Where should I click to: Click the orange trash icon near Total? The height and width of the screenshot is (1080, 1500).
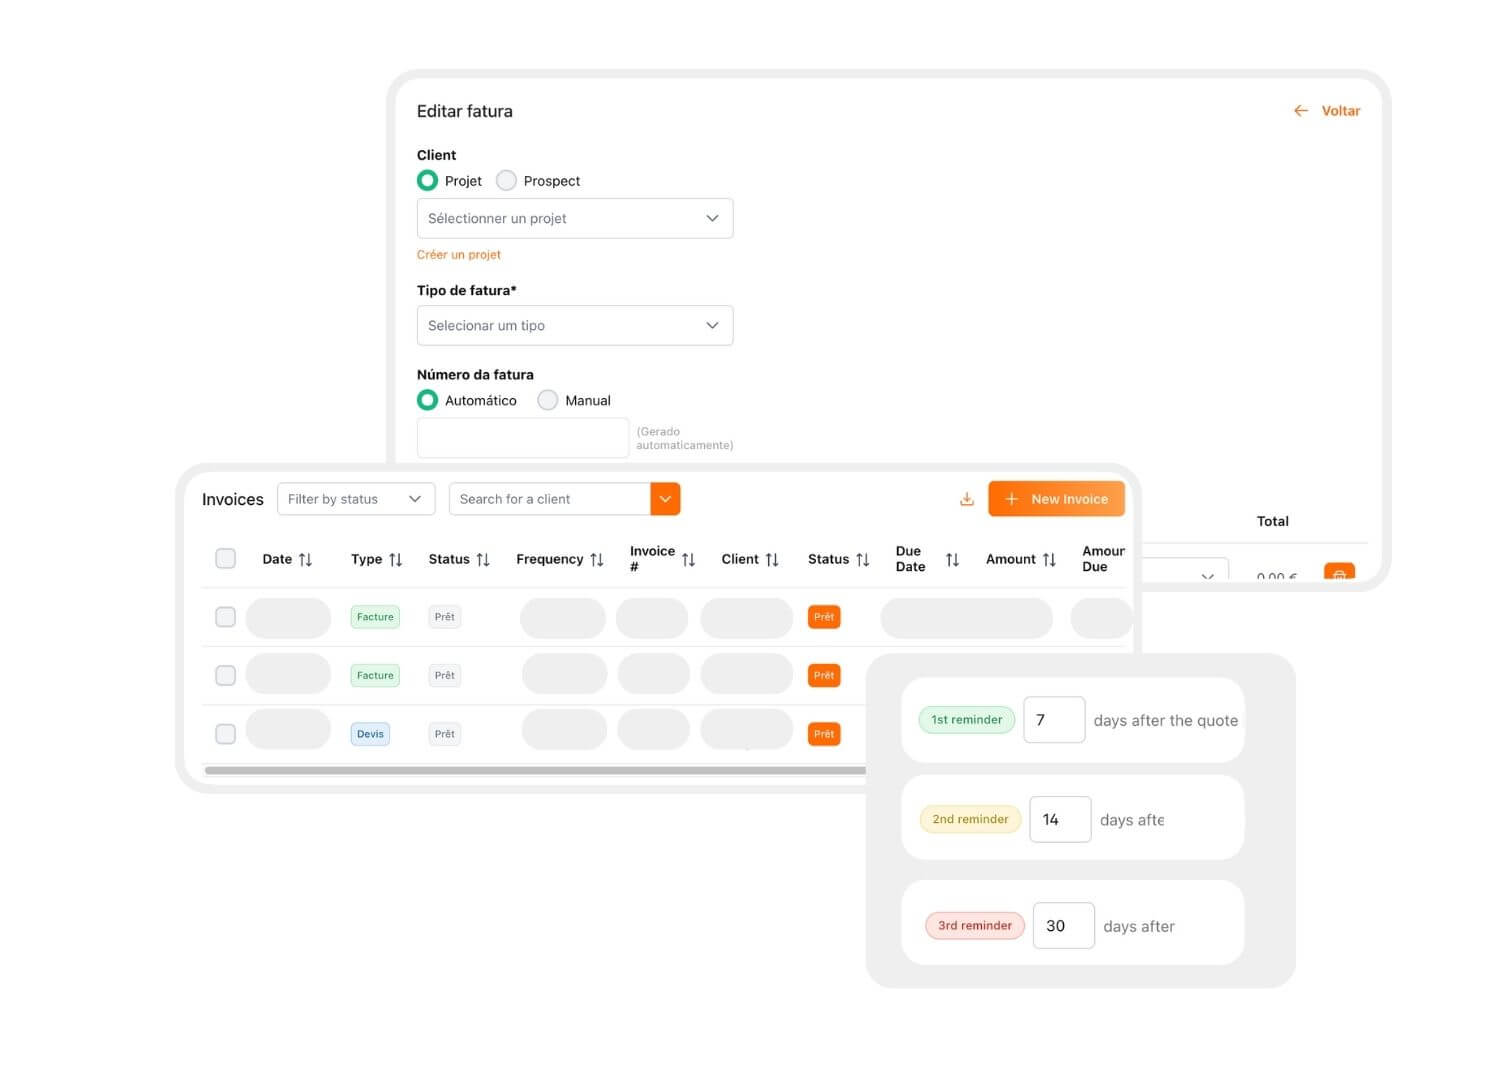coord(1339,572)
